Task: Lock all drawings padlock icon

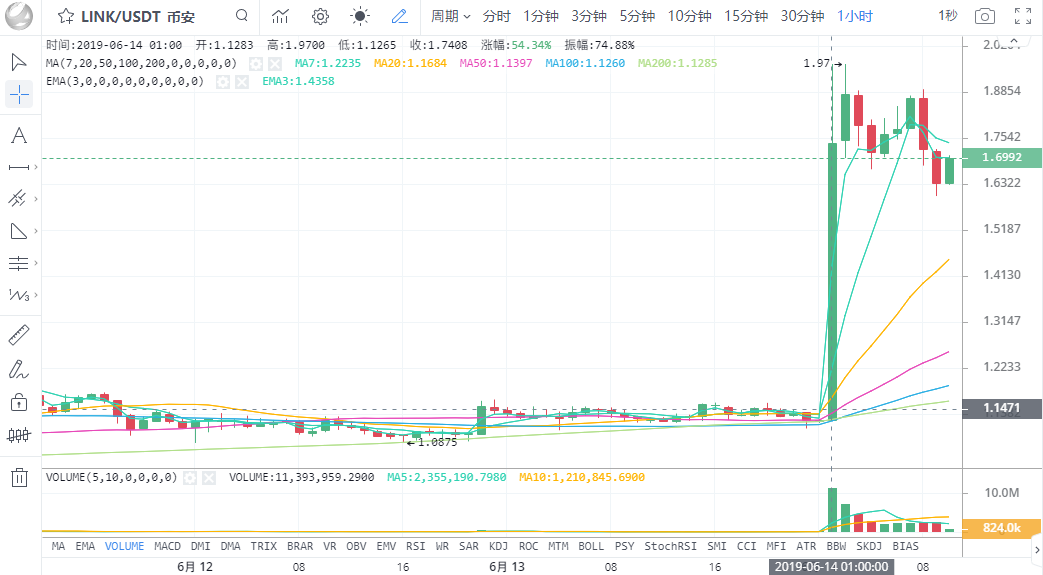Action: 19,402
